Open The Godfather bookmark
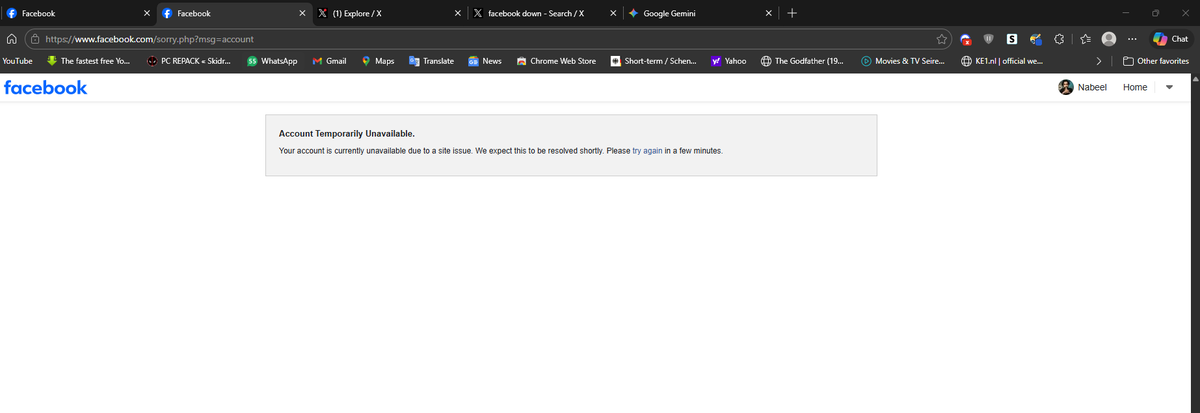This screenshot has height=413, width=1200. pos(801,61)
